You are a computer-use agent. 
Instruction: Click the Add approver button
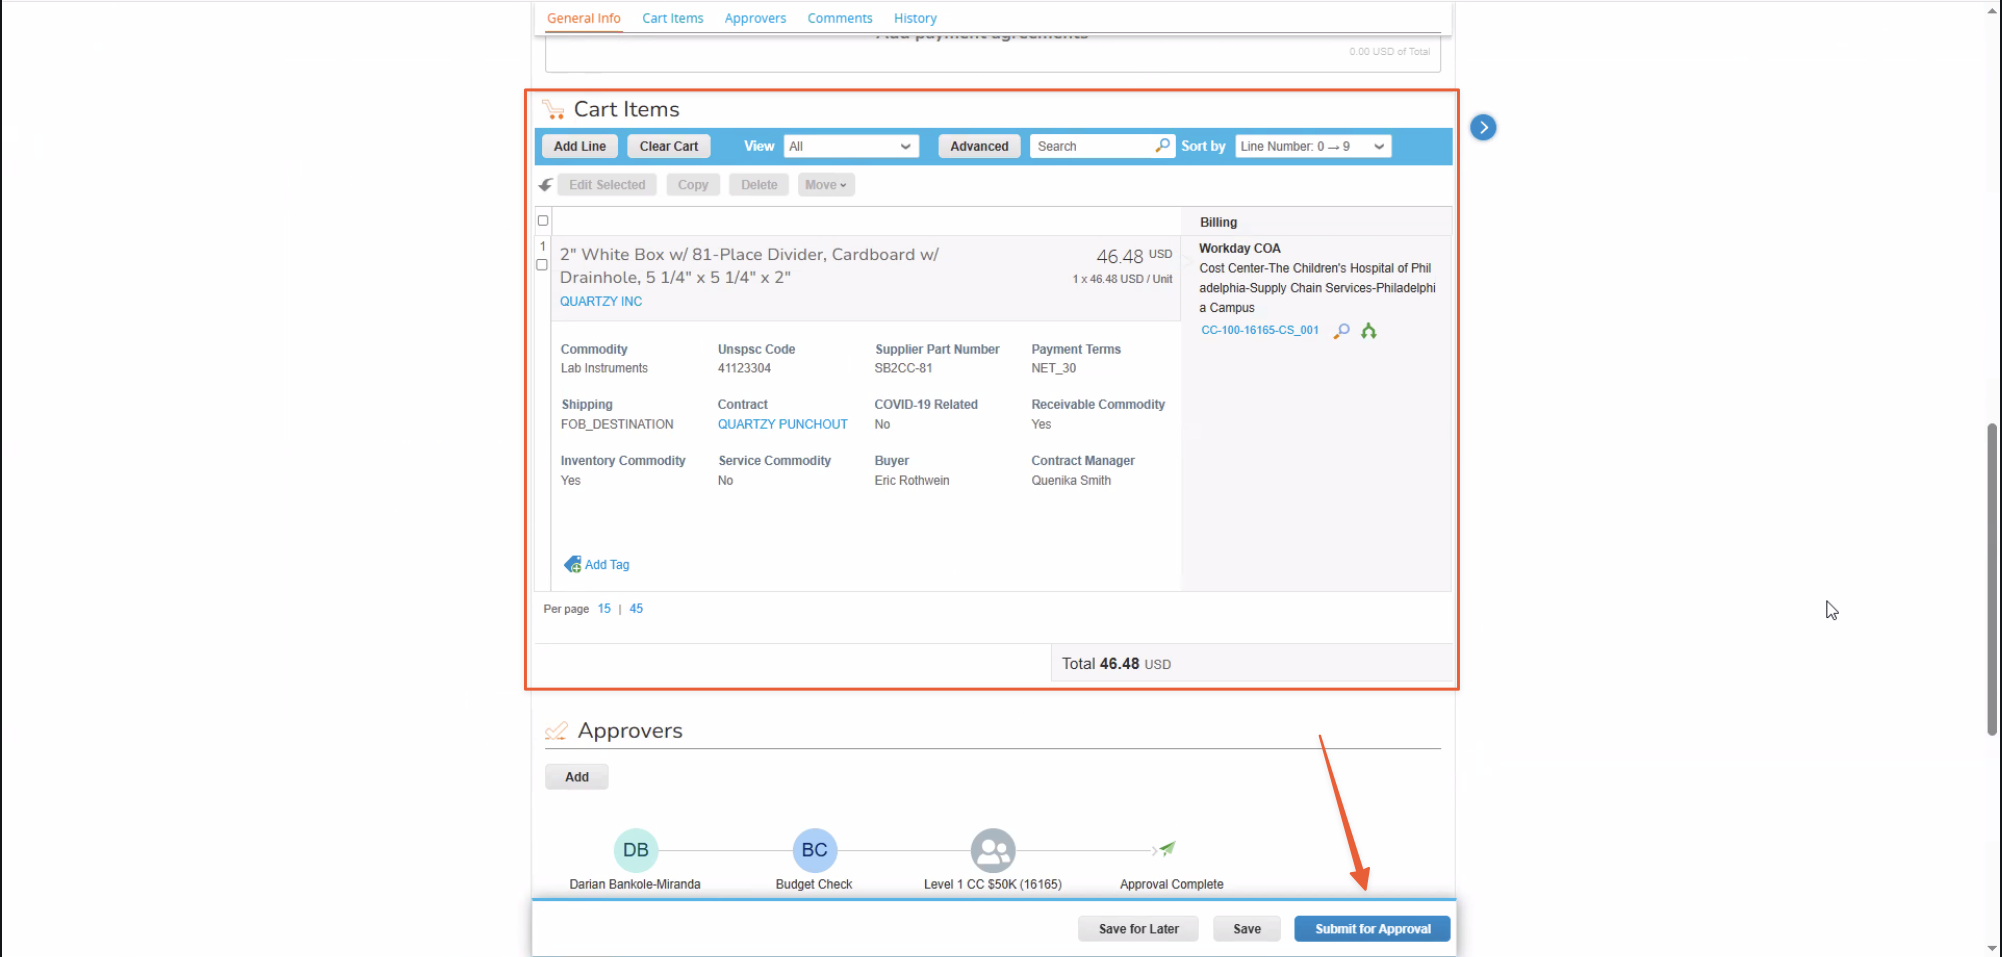pos(577,777)
